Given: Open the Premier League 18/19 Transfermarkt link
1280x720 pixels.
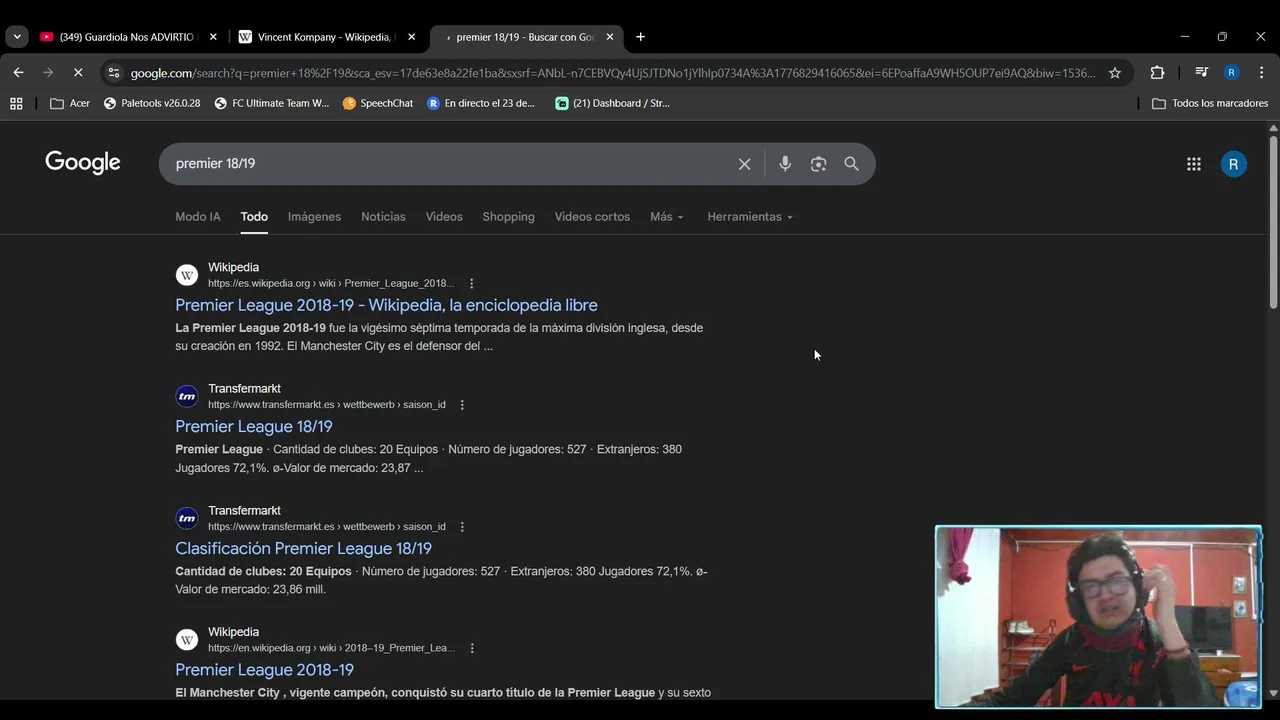Looking at the screenshot, I should tap(254, 427).
